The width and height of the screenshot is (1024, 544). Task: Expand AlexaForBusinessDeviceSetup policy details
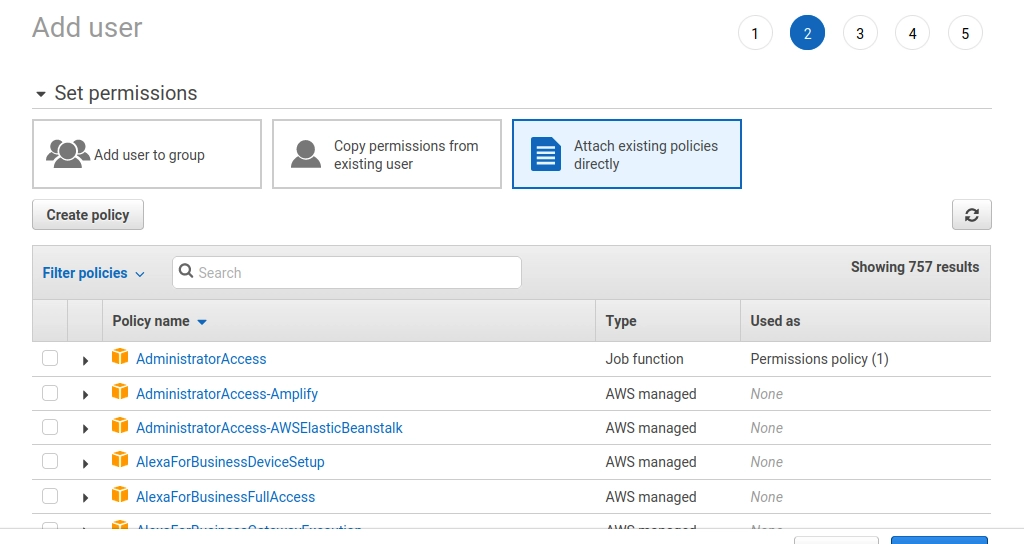click(x=85, y=463)
